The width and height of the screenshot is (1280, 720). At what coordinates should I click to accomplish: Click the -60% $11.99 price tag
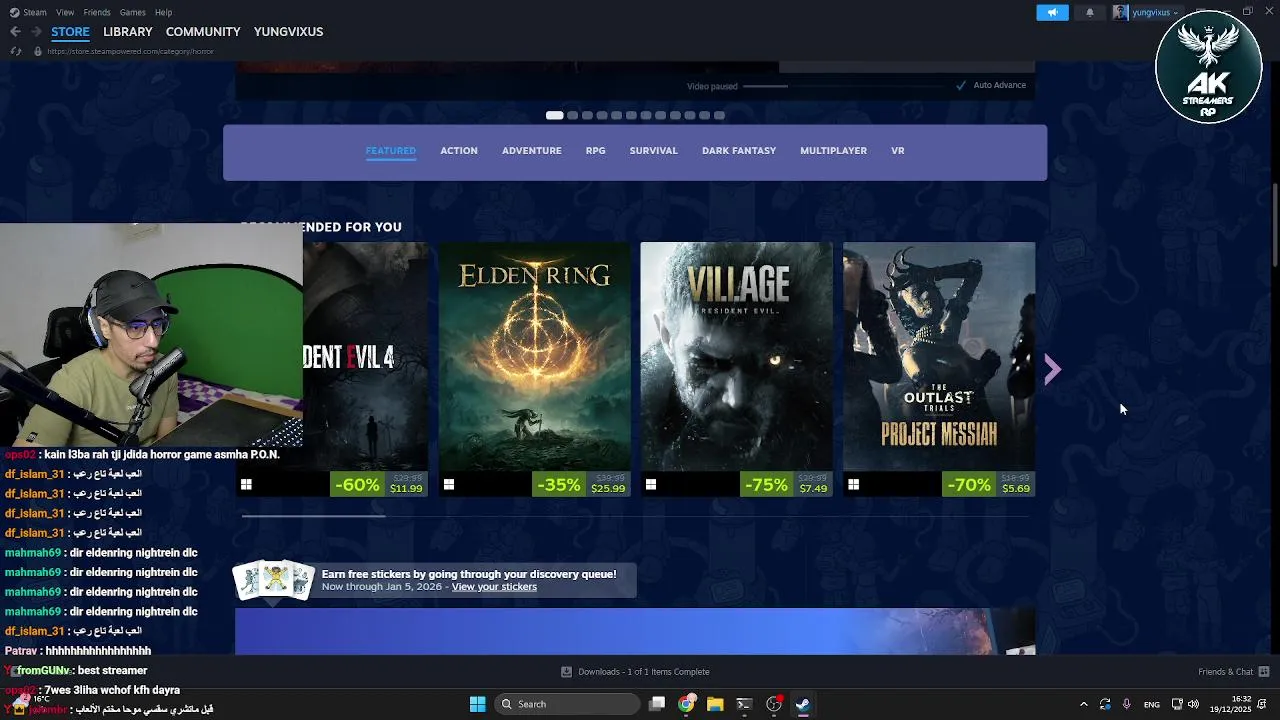pyautogui.click(x=379, y=484)
